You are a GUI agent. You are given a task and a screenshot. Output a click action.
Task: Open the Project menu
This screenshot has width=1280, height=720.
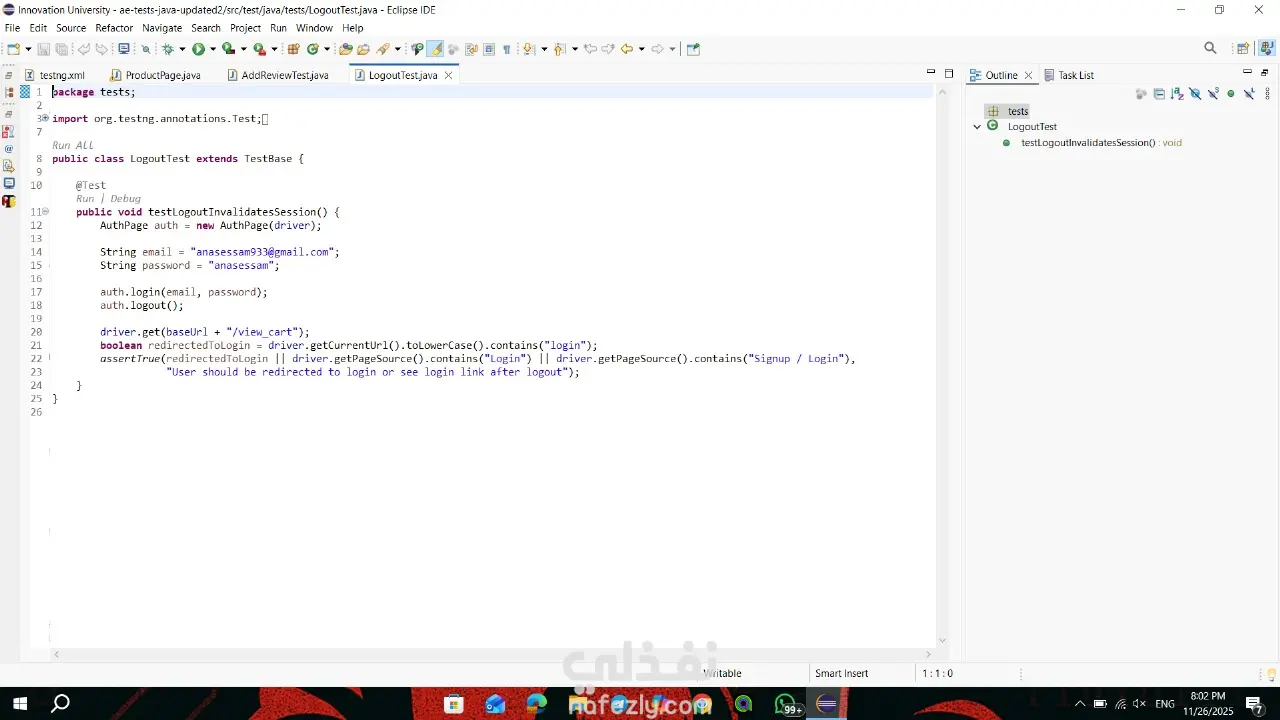point(245,28)
